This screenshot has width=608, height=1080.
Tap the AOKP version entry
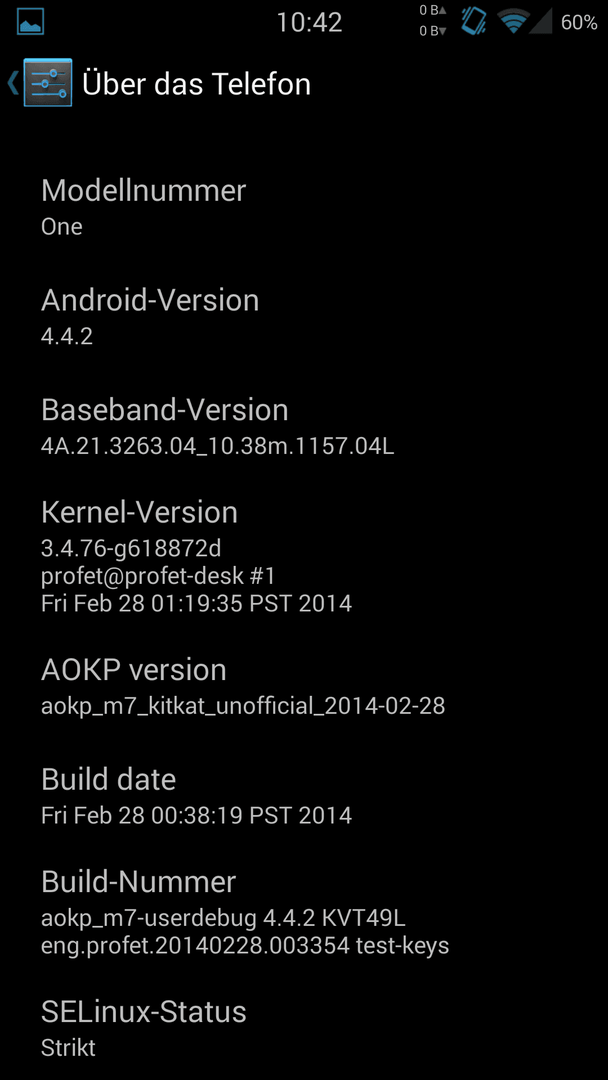coord(304,687)
